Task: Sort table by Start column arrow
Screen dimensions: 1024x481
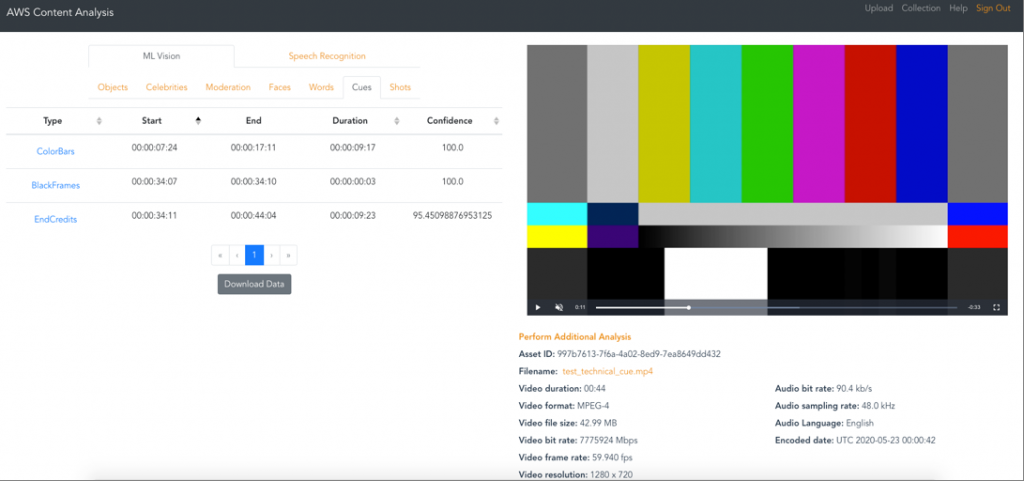Action: click(x=199, y=121)
